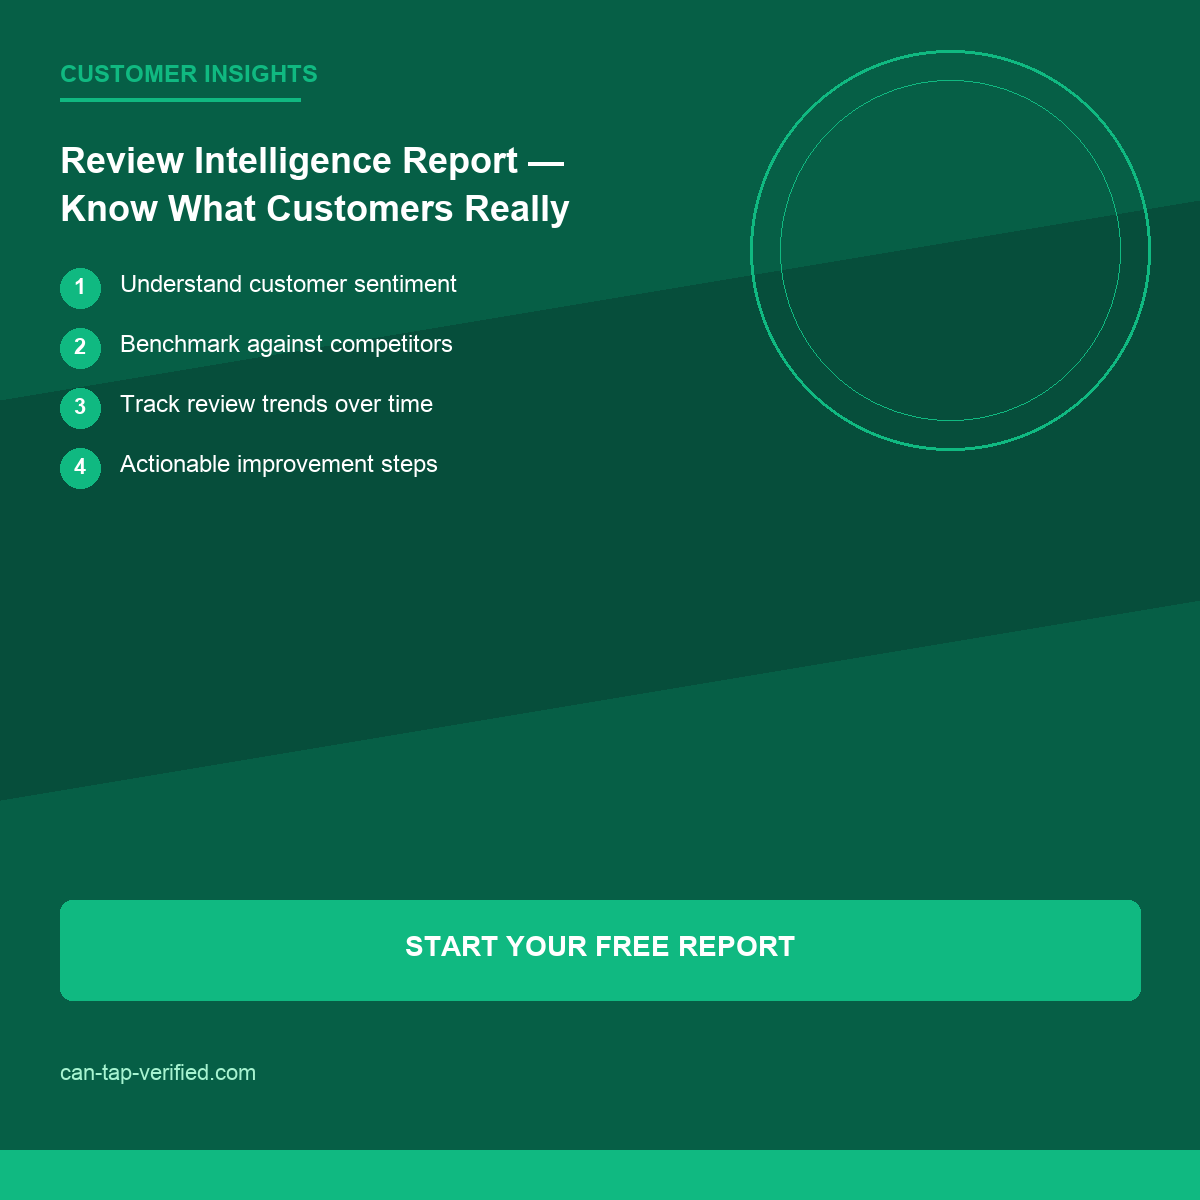The height and width of the screenshot is (1200, 1200).
Task: Select 'Understand customer sentiment' text
Action: (288, 284)
